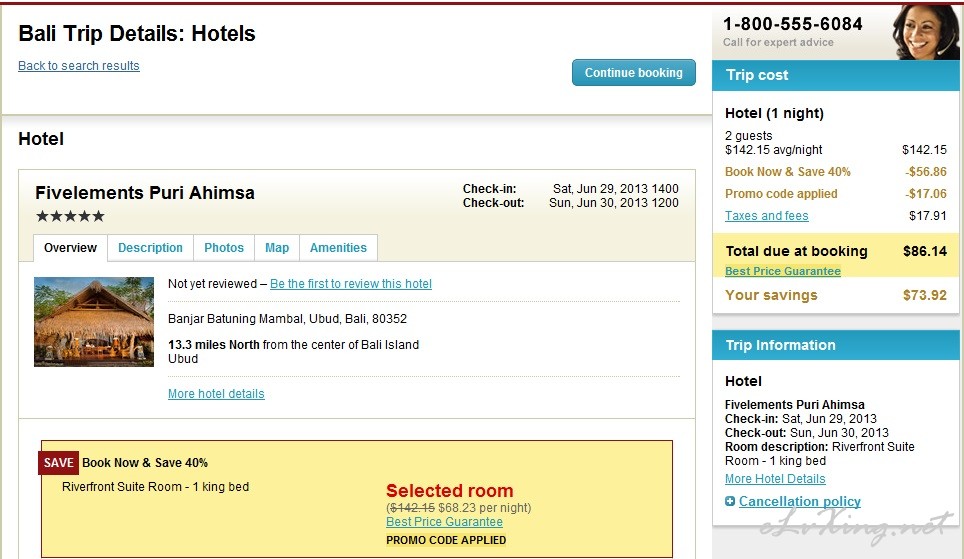The image size is (964, 559).
Task: Click More Hotel Details in Trip Information
Action: click(x=775, y=478)
